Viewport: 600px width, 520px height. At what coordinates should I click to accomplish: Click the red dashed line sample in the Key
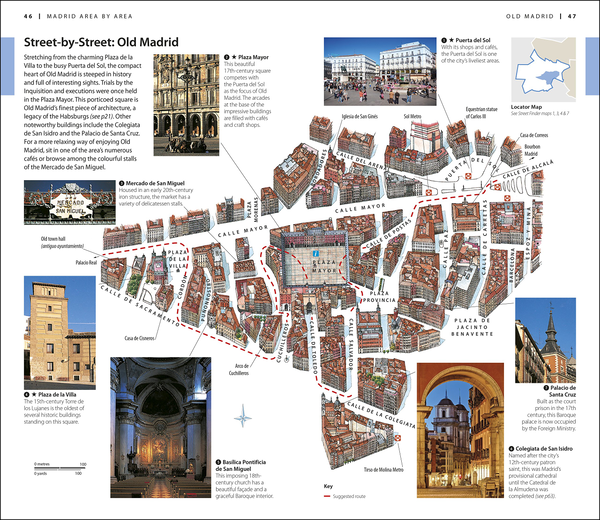pos(327,496)
